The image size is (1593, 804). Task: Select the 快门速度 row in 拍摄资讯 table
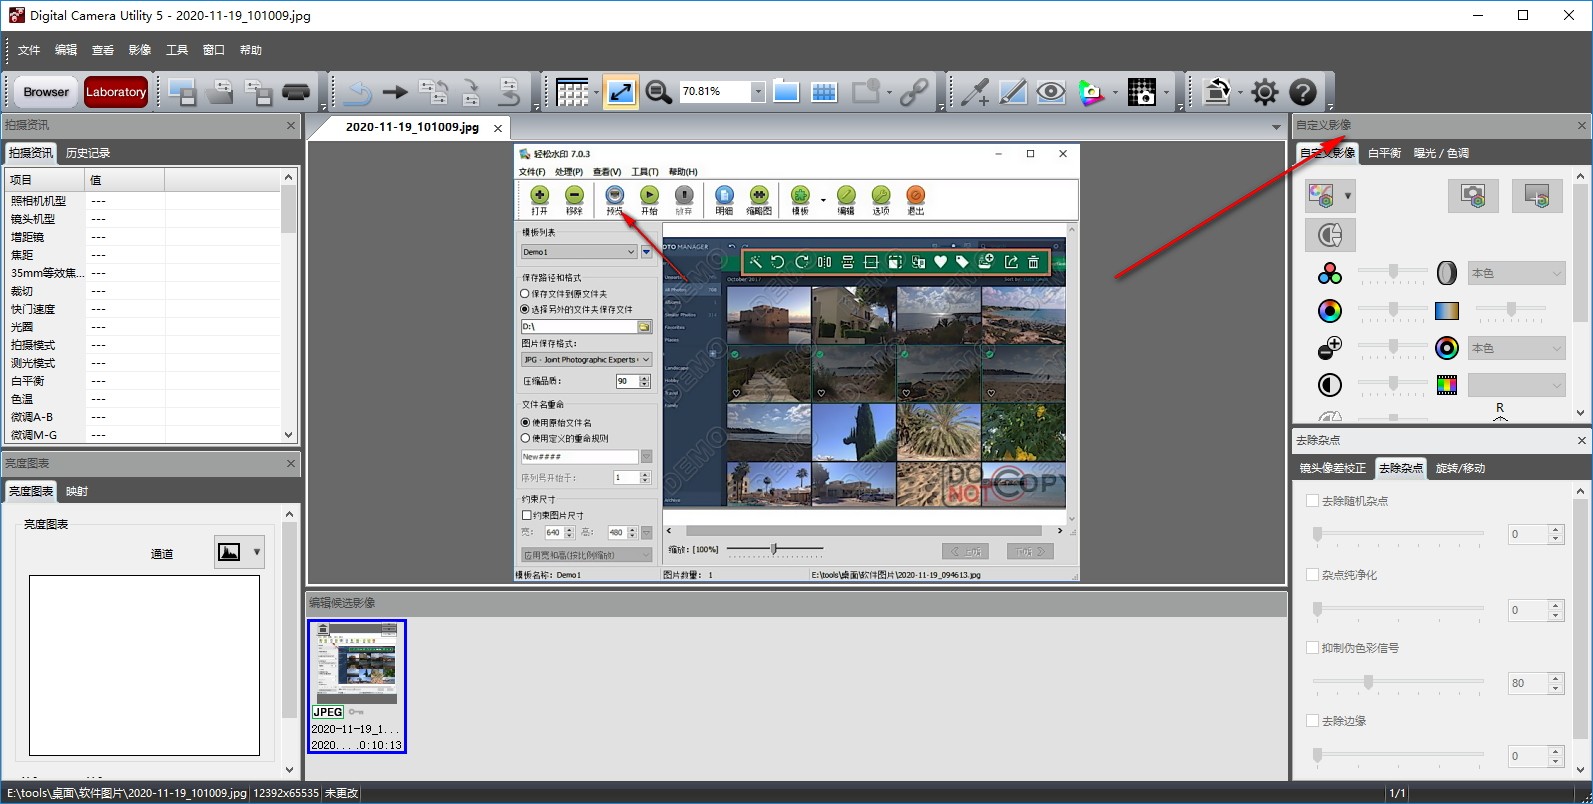coord(145,309)
